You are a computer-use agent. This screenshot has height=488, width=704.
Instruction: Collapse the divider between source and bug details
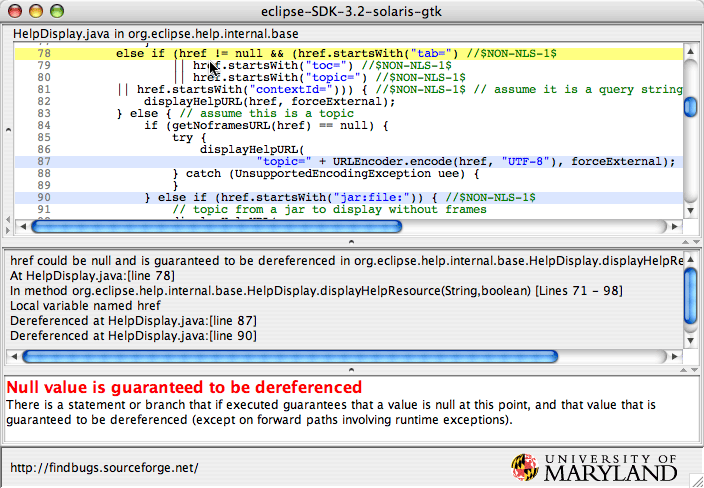click(x=349, y=241)
